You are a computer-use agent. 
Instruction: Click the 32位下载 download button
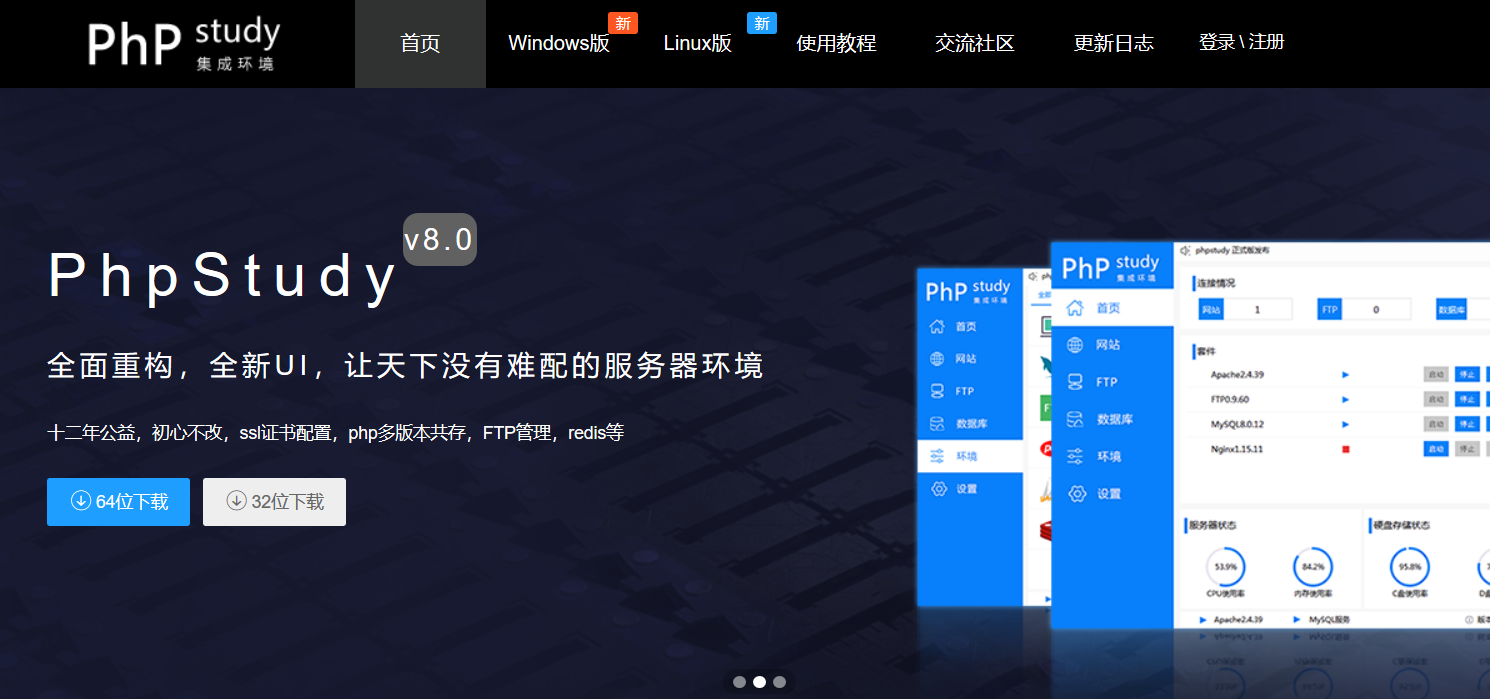pos(274,502)
